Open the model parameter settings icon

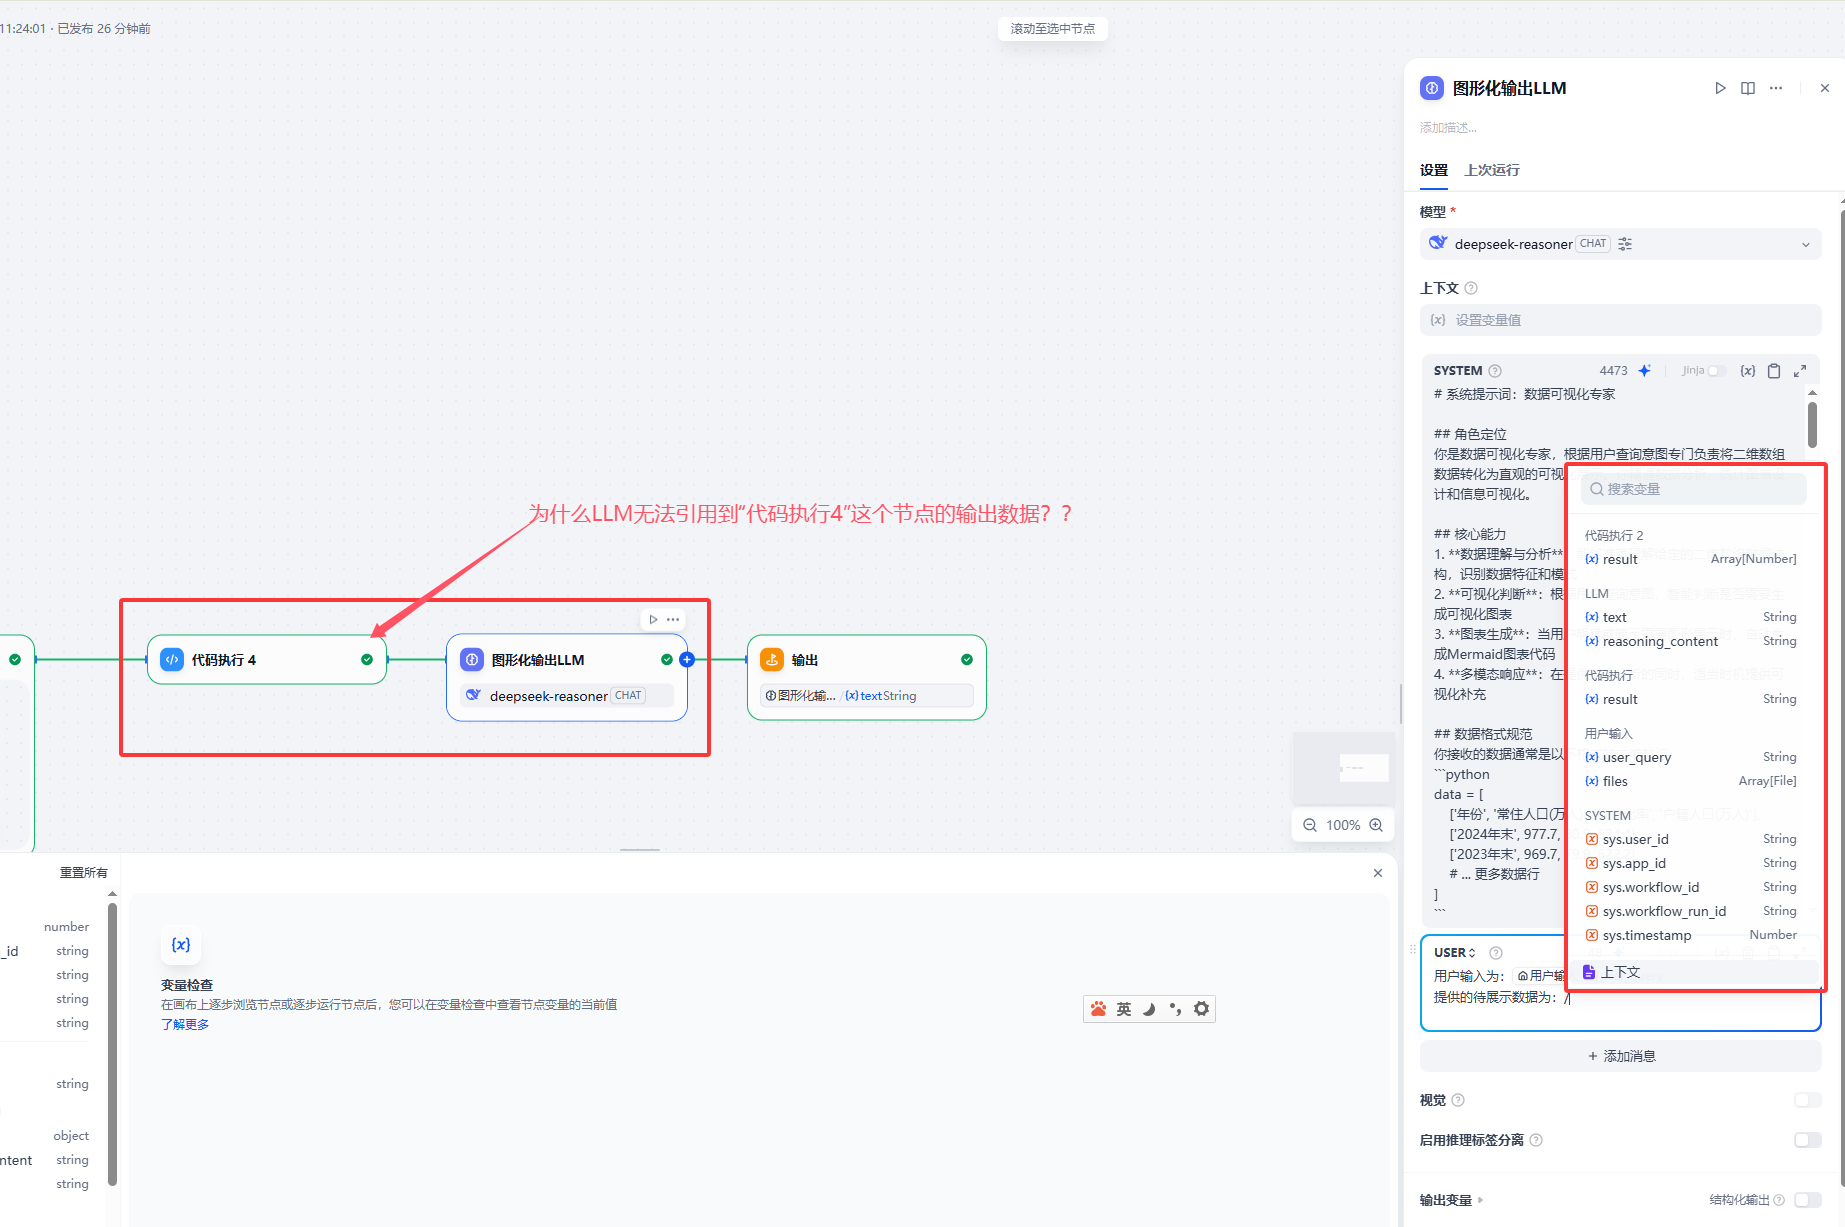pyautogui.click(x=1625, y=244)
